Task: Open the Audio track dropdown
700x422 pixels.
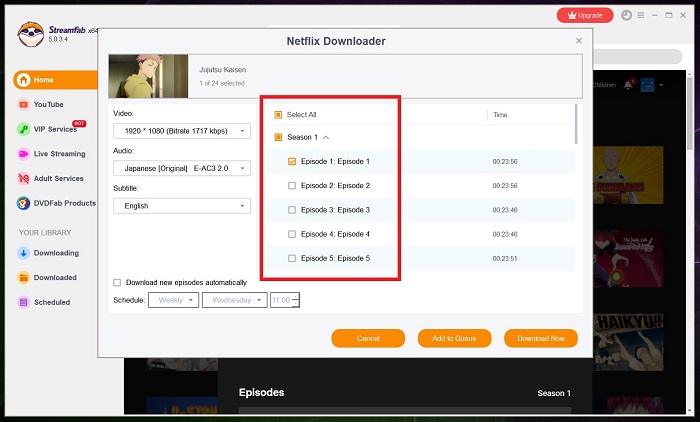Action: (182, 168)
